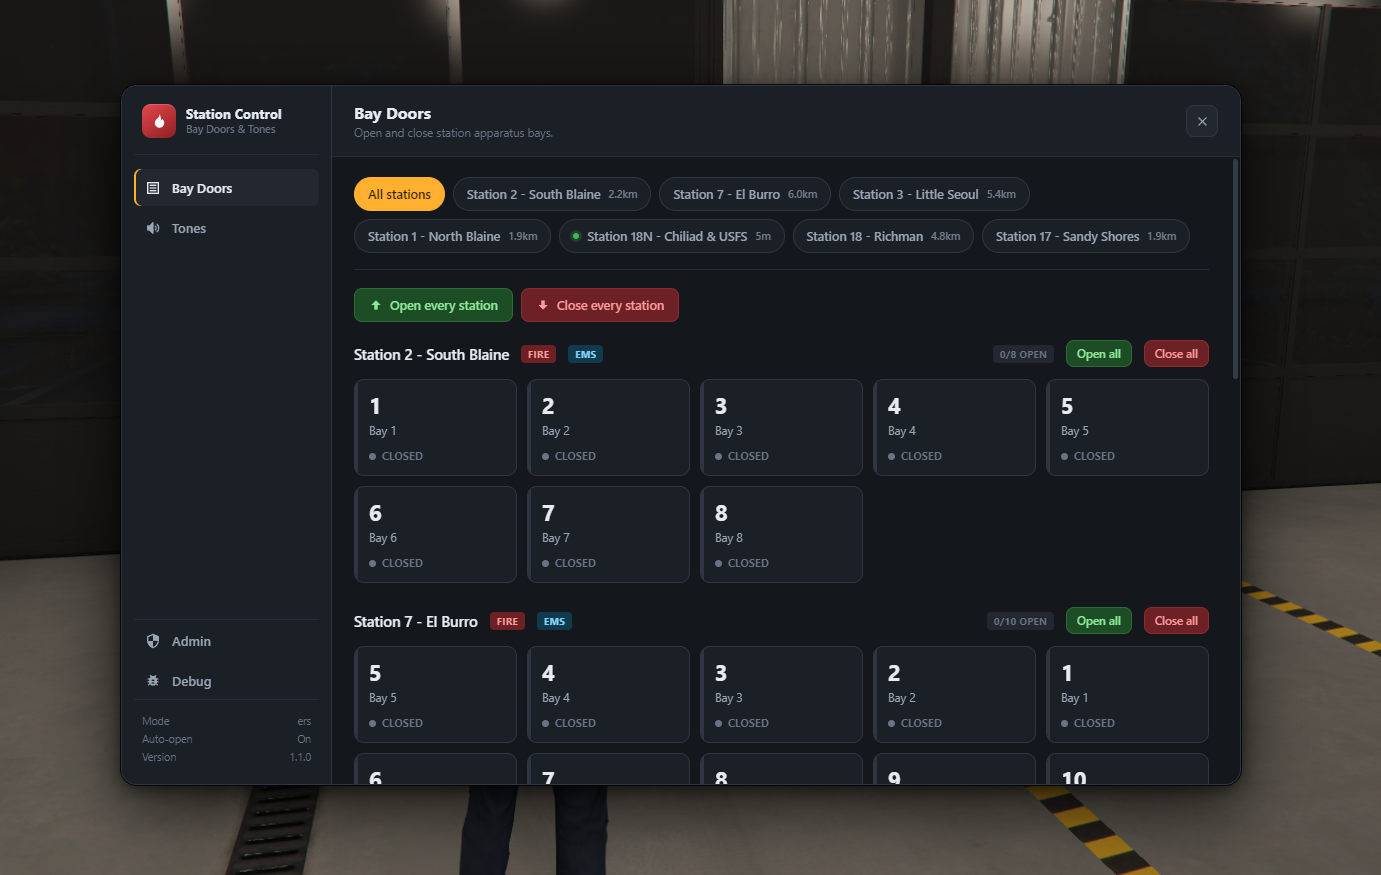The width and height of the screenshot is (1381, 875).
Task: Filter by Station 18 - Richman
Action: 883,236
